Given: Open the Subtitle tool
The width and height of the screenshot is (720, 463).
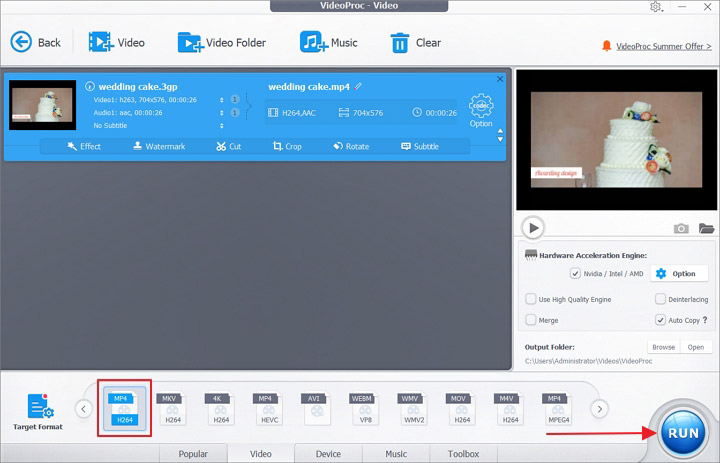Looking at the screenshot, I should tap(420, 147).
